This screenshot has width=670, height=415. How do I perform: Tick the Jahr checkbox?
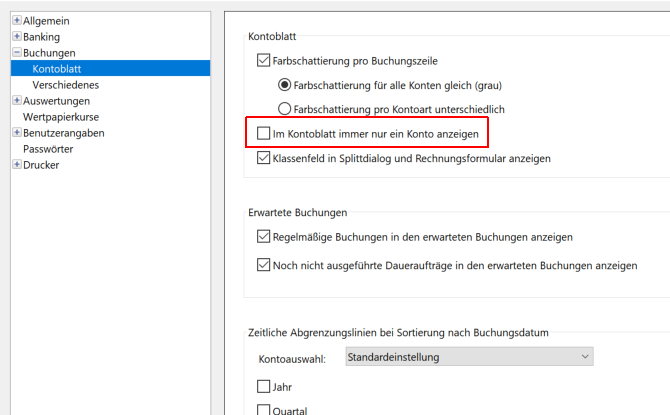[x=263, y=386]
